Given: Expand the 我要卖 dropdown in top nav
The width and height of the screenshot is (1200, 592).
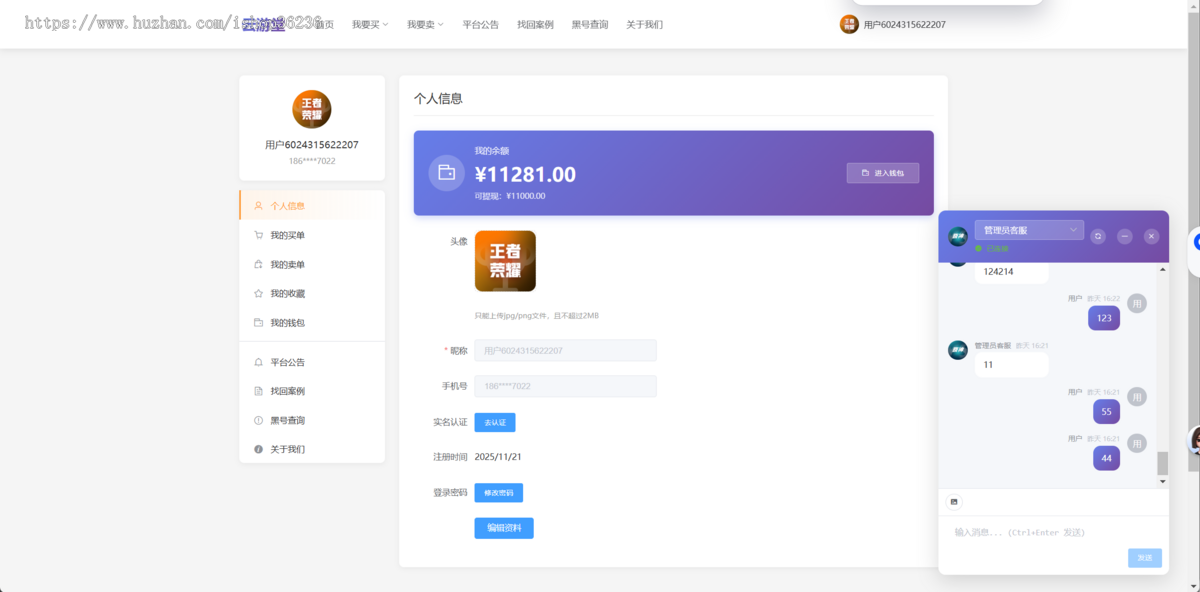Looking at the screenshot, I should point(425,24).
